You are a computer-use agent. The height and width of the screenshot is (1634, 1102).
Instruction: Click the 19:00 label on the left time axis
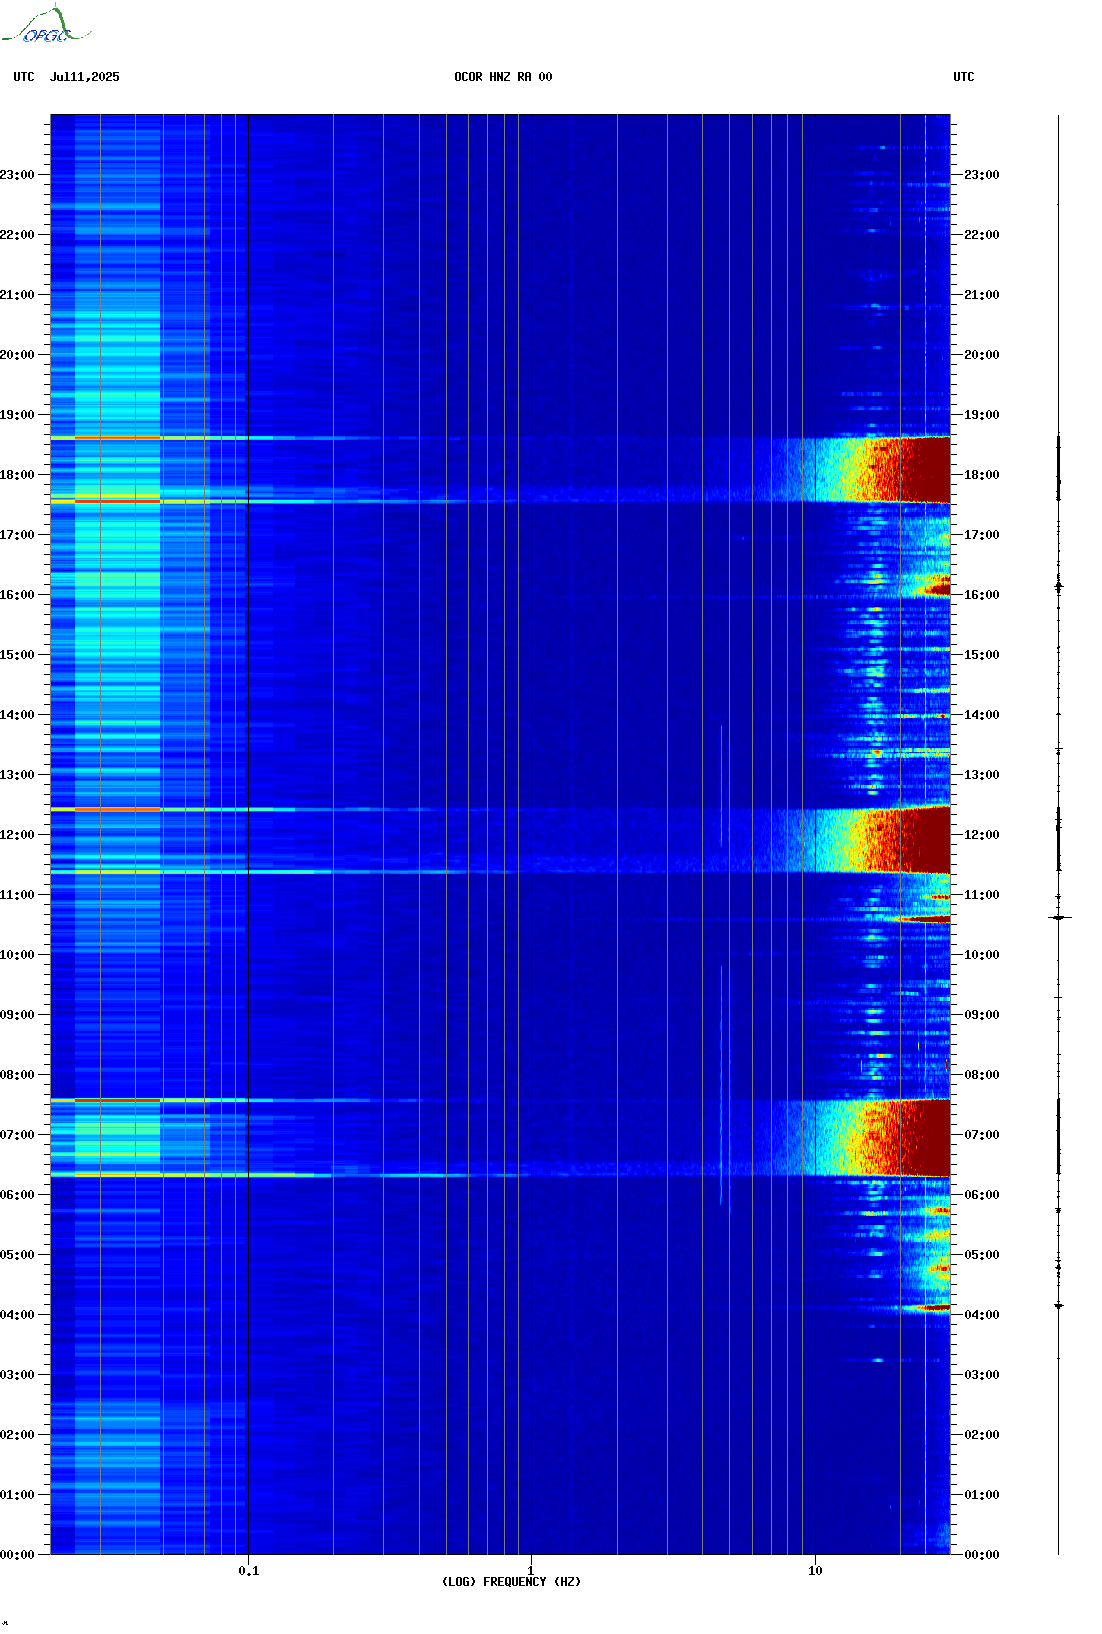coord(17,415)
